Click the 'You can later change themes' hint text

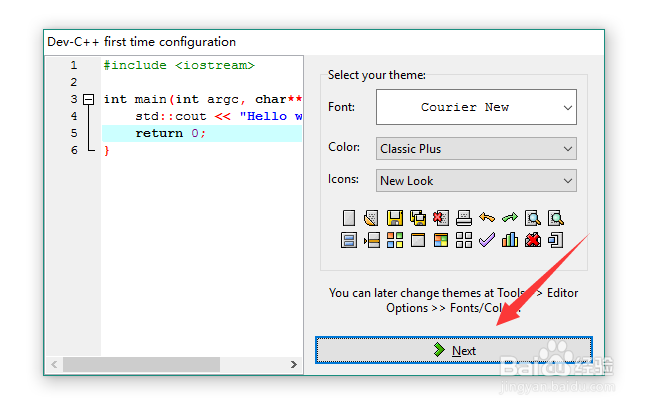453,301
